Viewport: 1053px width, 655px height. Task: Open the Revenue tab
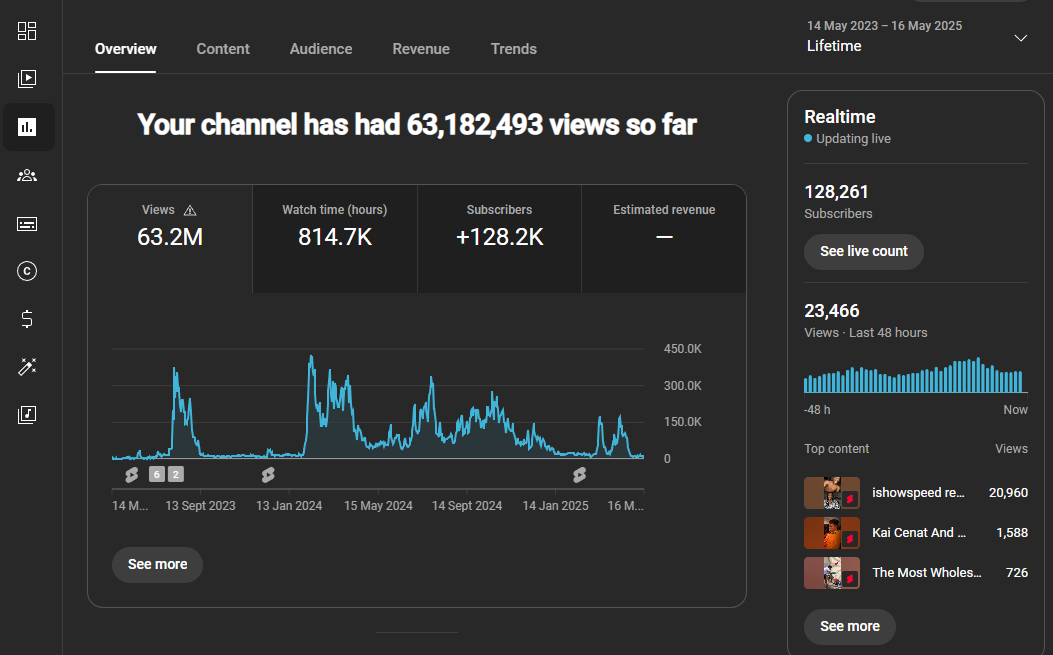pos(421,49)
